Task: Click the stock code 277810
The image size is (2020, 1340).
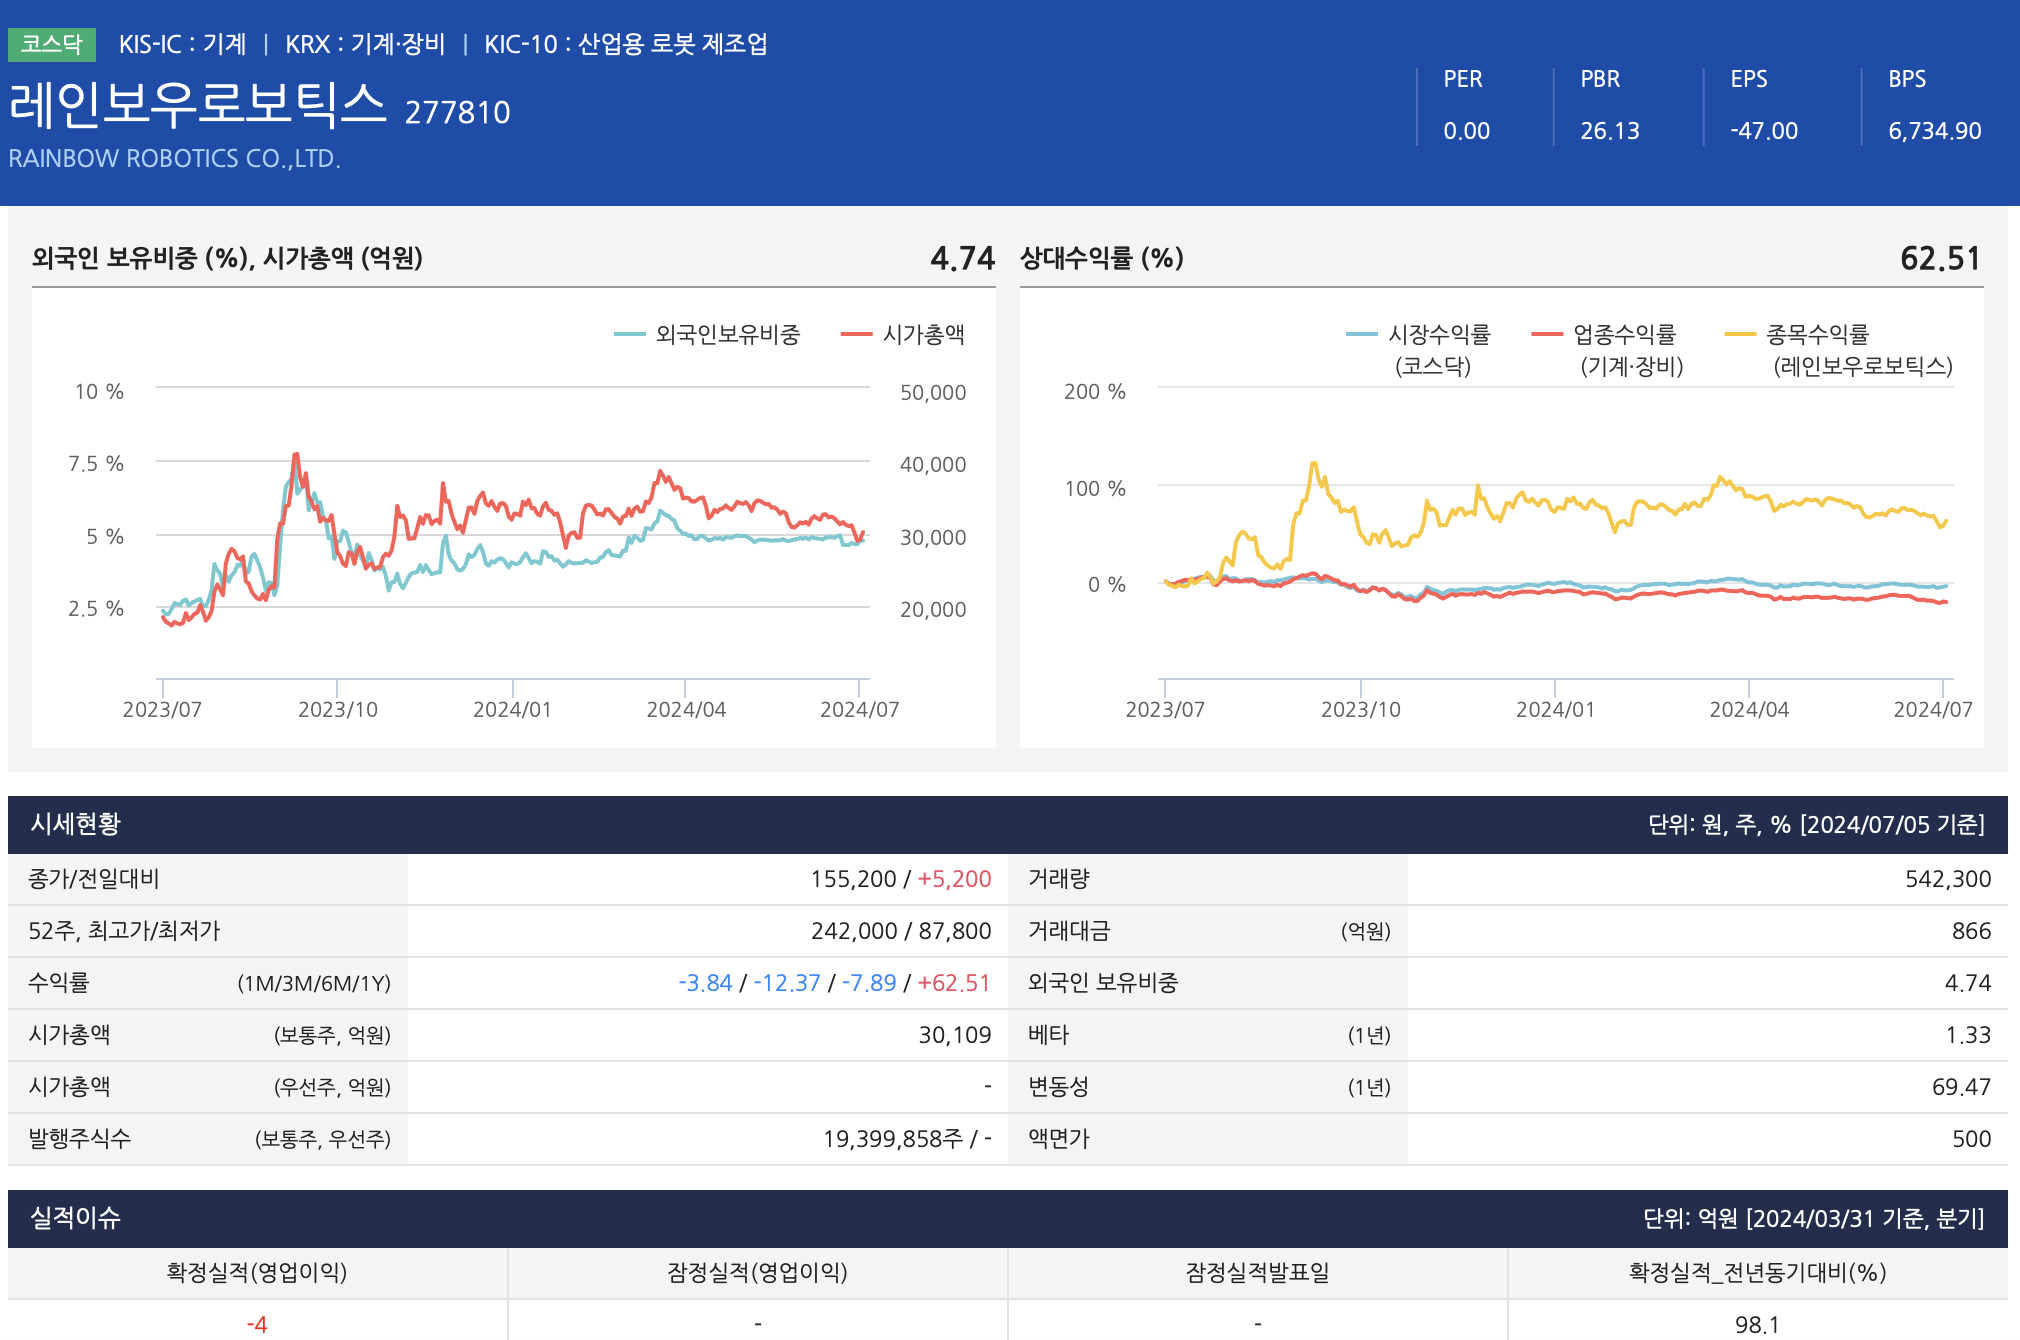Action: tap(457, 113)
